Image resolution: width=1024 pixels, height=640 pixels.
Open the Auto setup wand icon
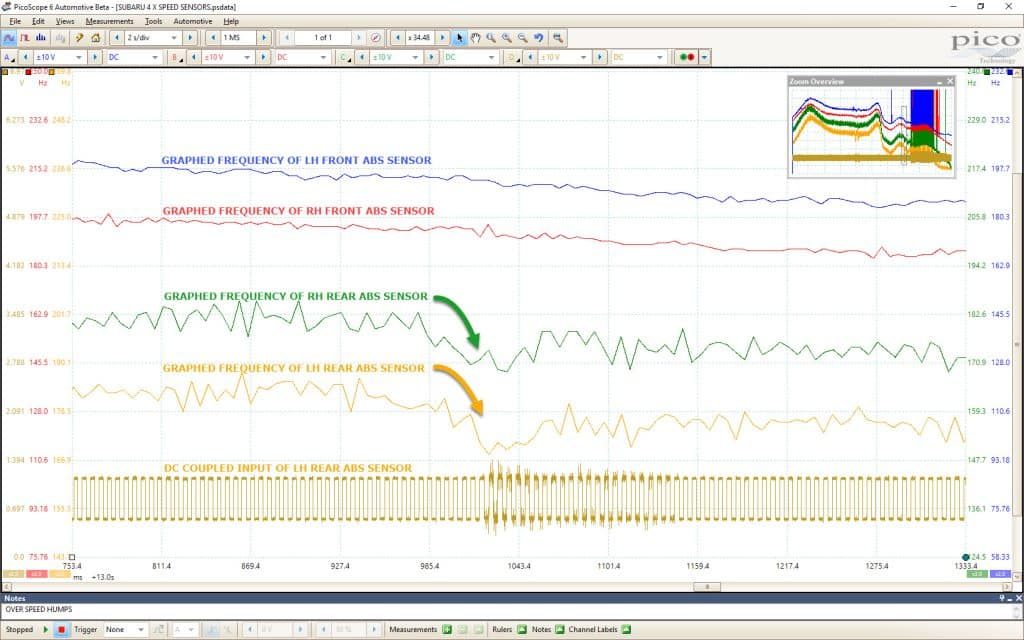click(80, 38)
